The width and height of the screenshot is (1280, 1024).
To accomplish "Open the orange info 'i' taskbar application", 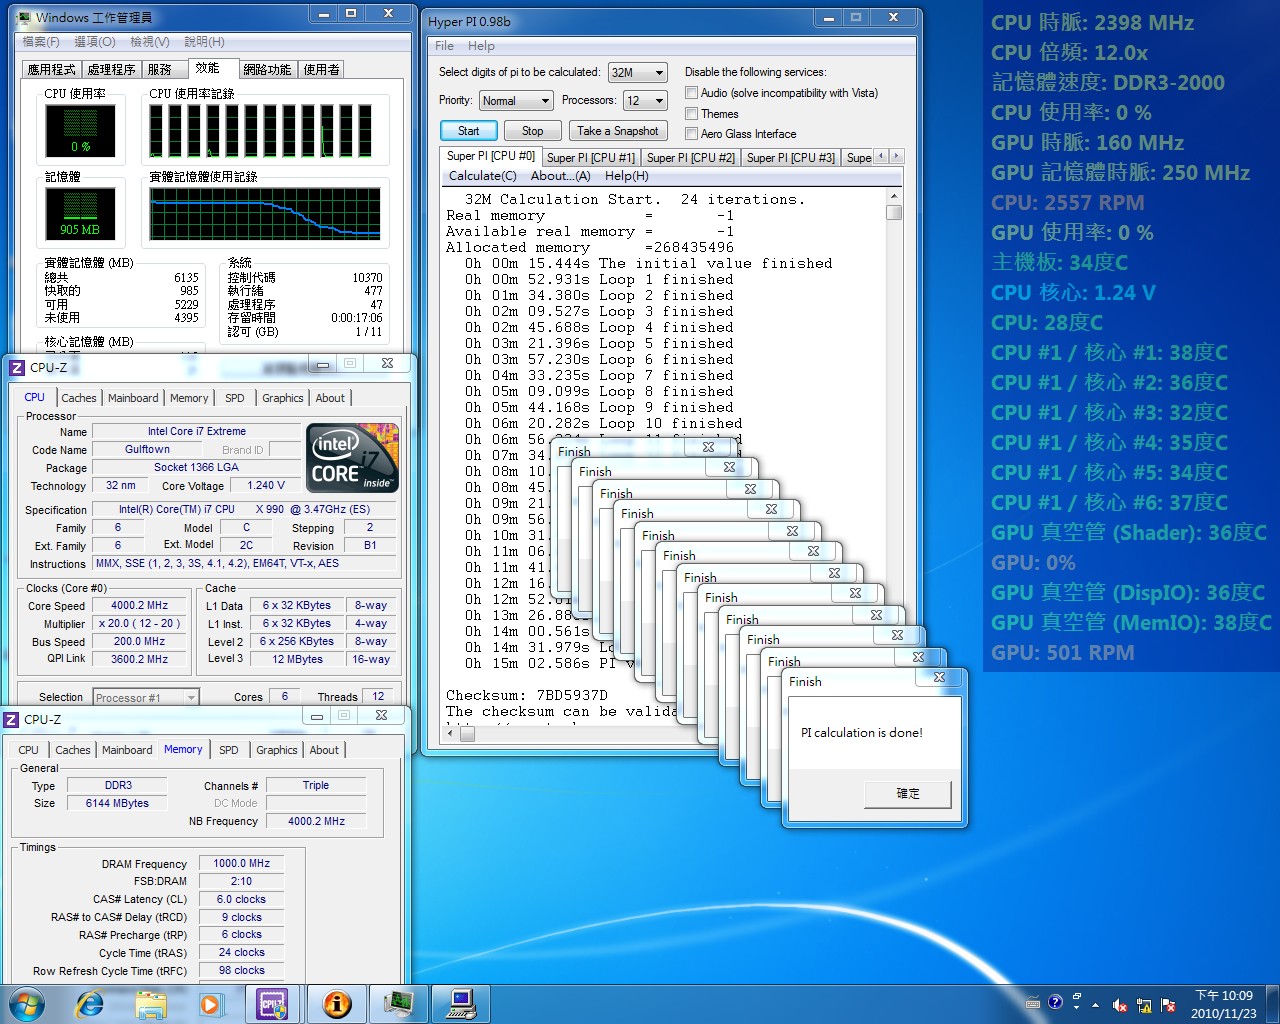I will point(337,1003).
